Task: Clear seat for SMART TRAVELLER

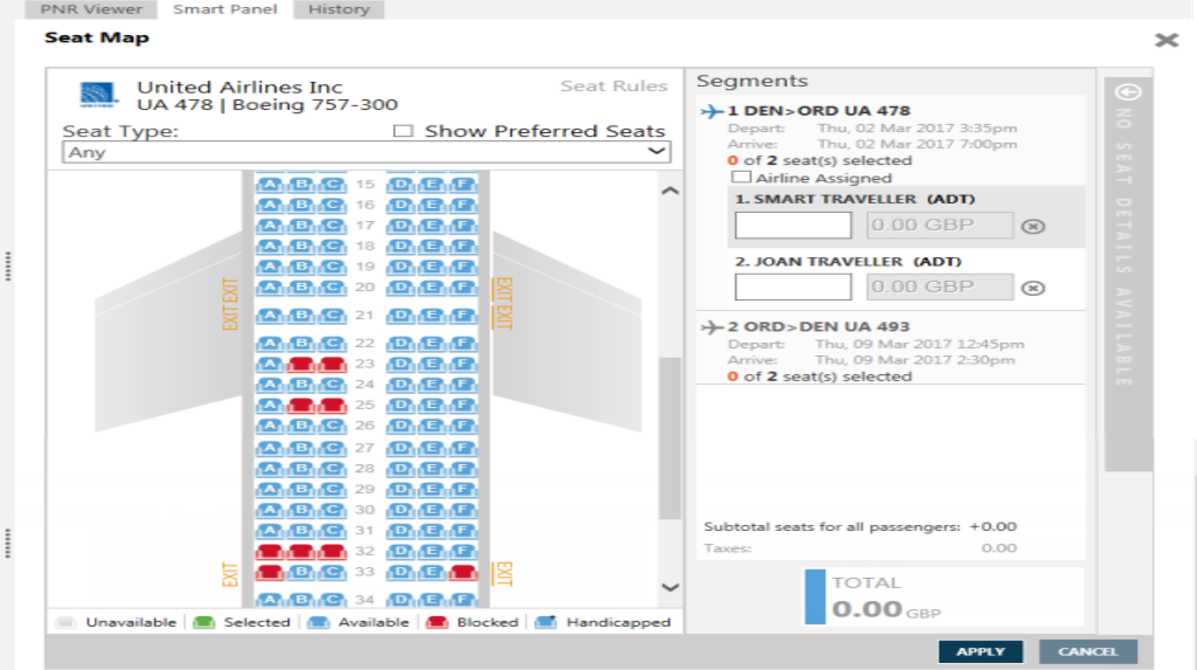Action: (1033, 226)
